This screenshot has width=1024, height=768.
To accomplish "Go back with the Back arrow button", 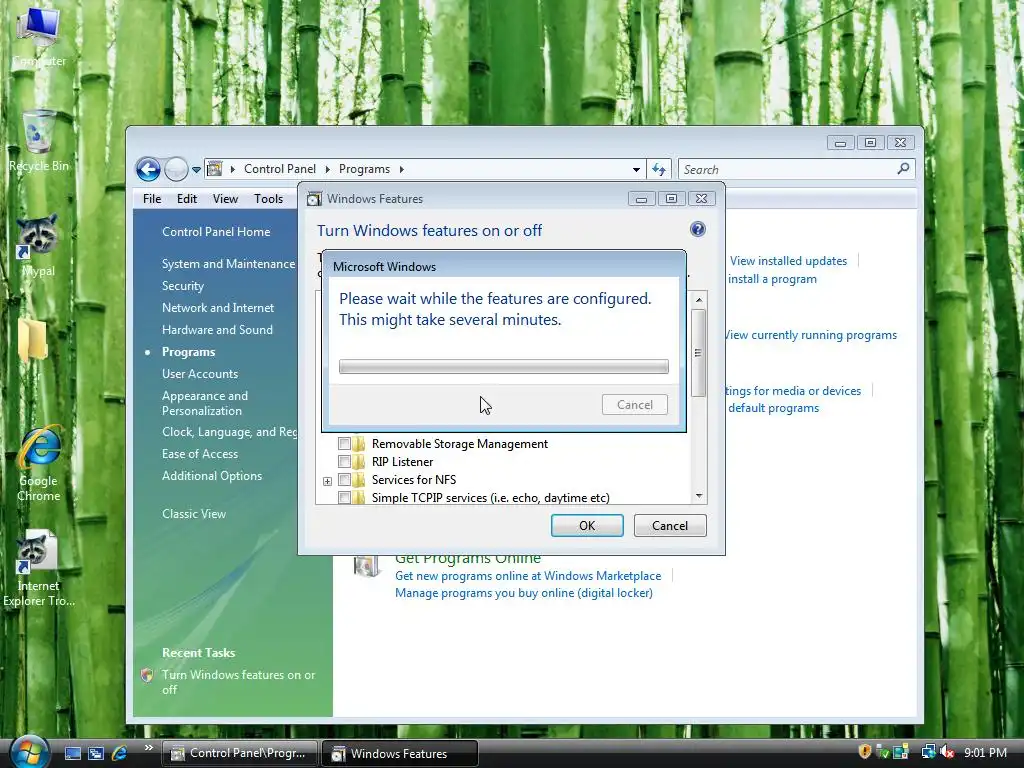I will coord(148,169).
